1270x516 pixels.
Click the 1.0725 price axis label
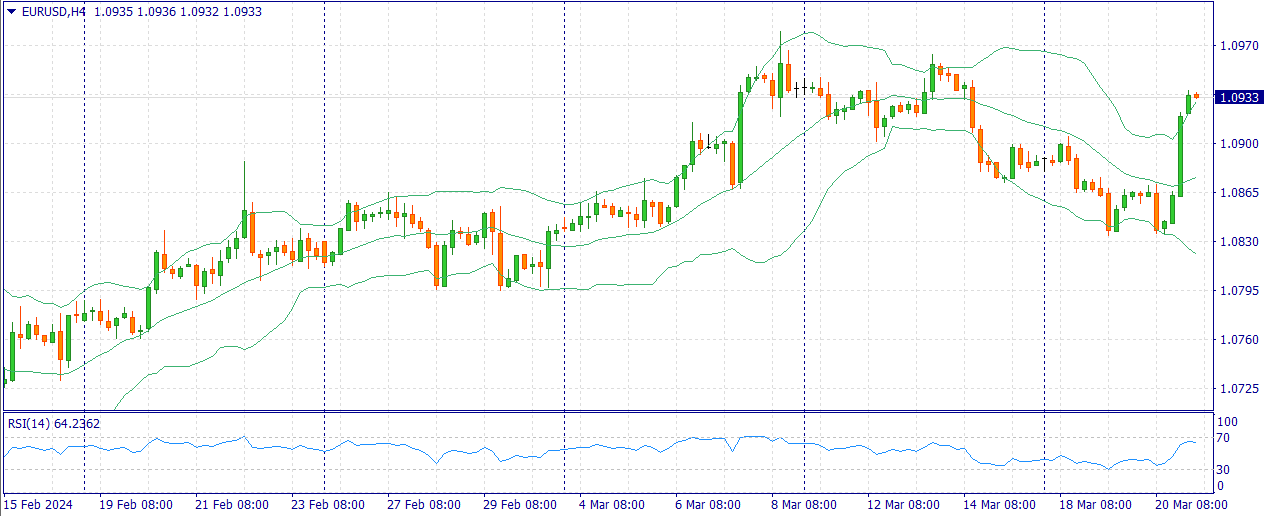[1238, 388]
